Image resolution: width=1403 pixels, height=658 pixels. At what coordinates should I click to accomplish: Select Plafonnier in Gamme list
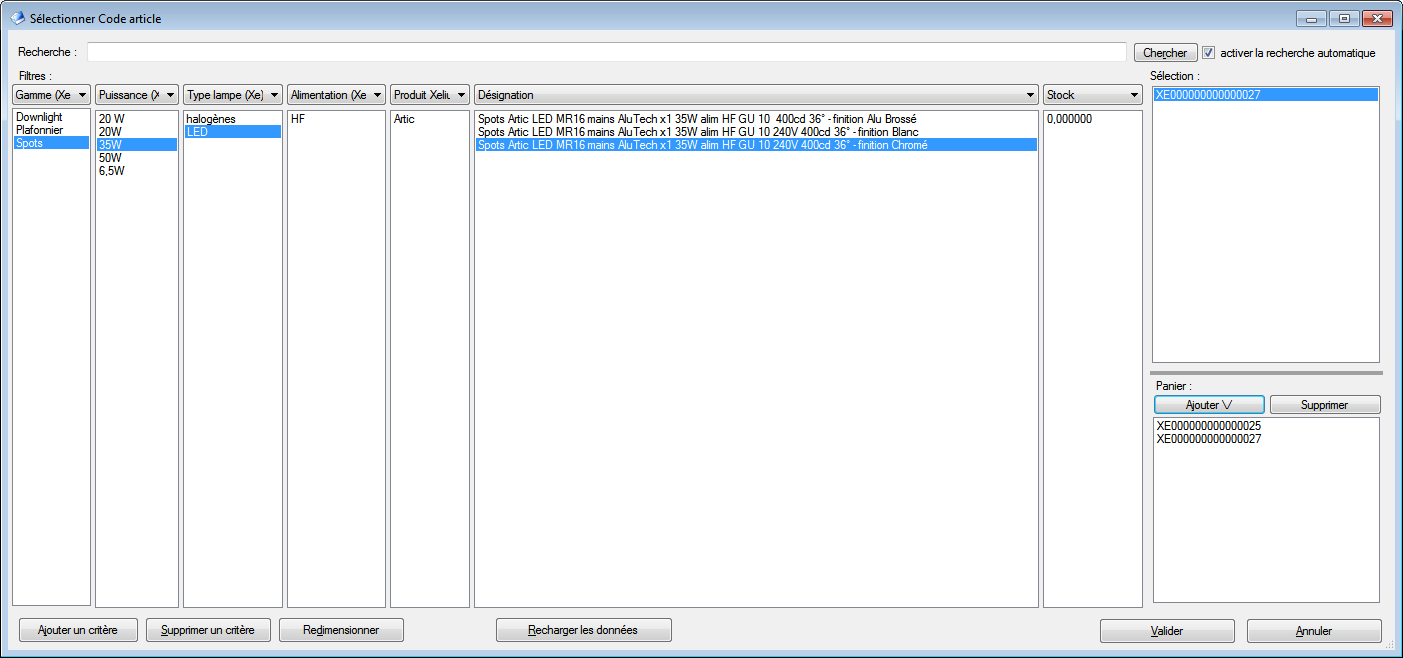point(51,131)
